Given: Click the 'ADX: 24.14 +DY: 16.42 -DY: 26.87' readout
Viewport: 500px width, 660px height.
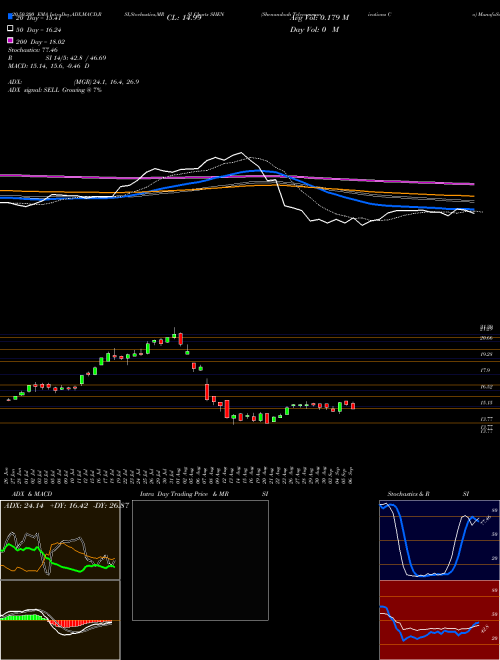Looking at the screenshot, I should click(66, 506).
